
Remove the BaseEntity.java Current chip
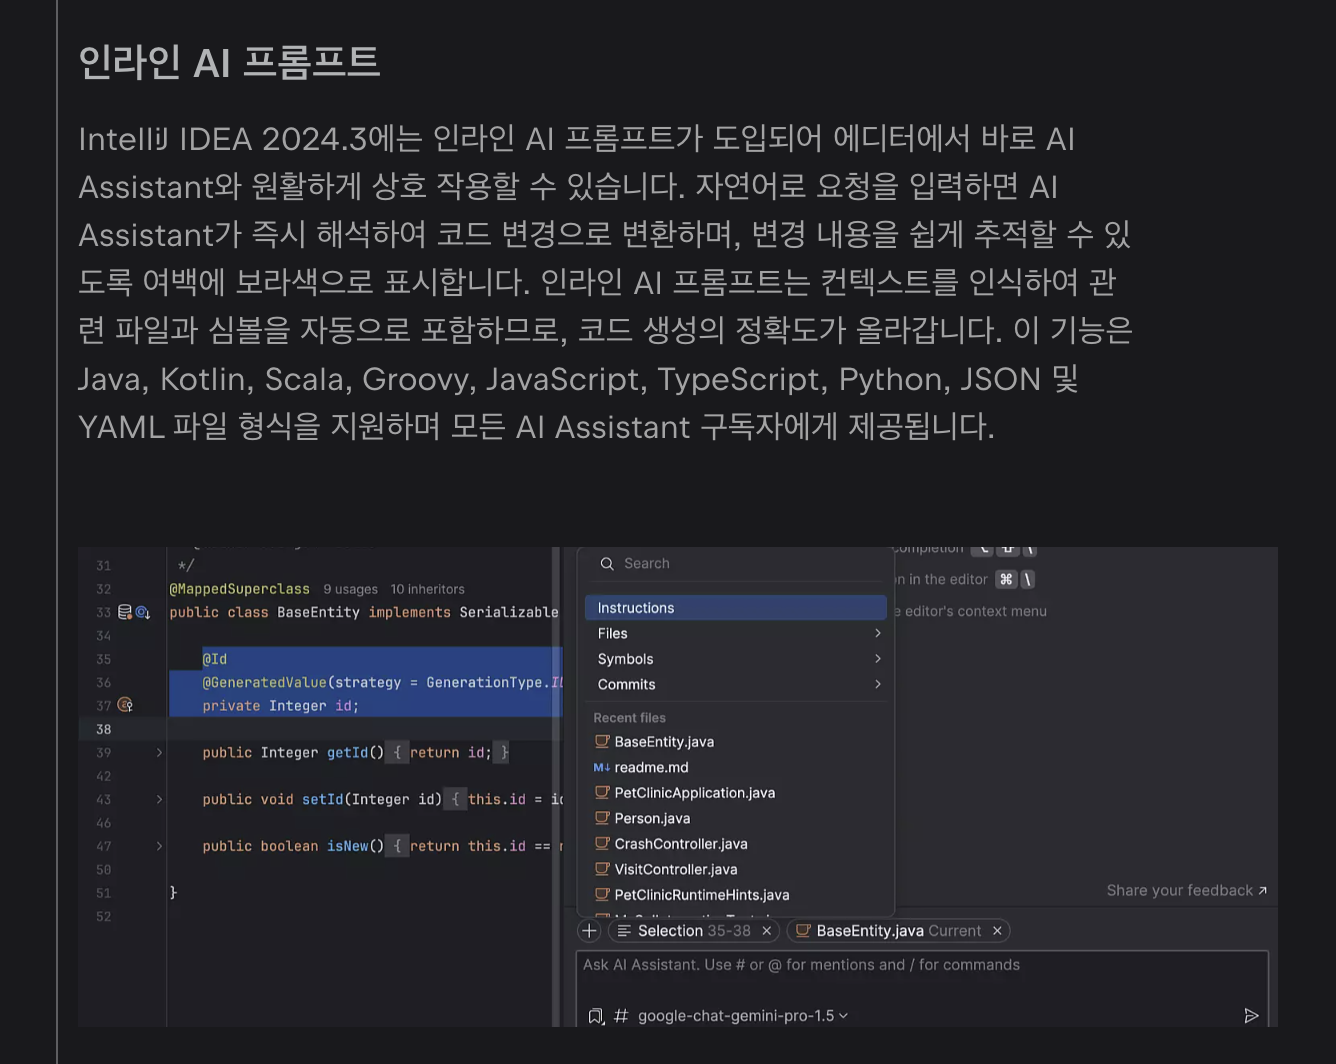click(x=997, y=931)
